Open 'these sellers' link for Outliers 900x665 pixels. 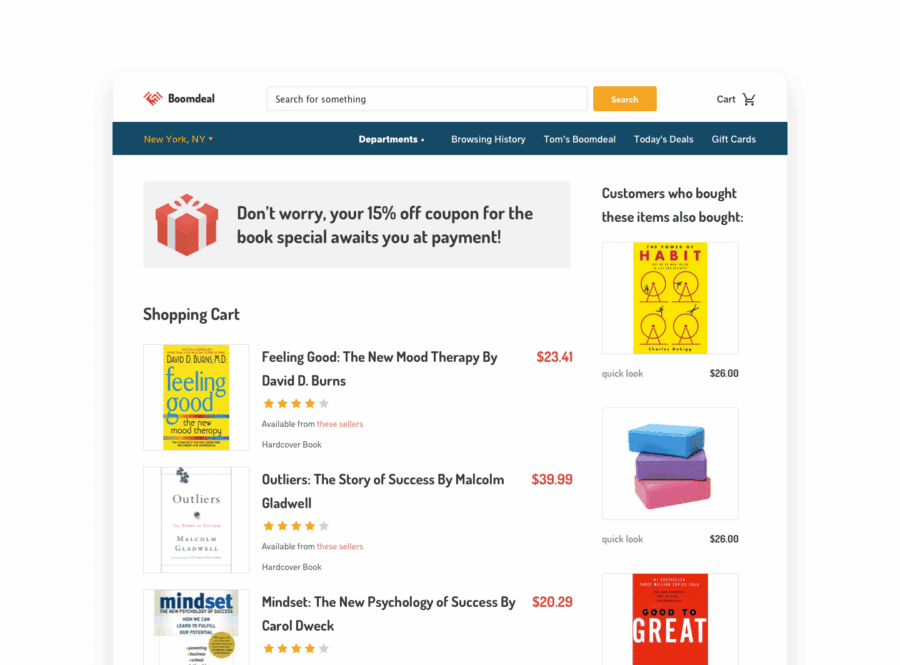[x=340, y=547]
